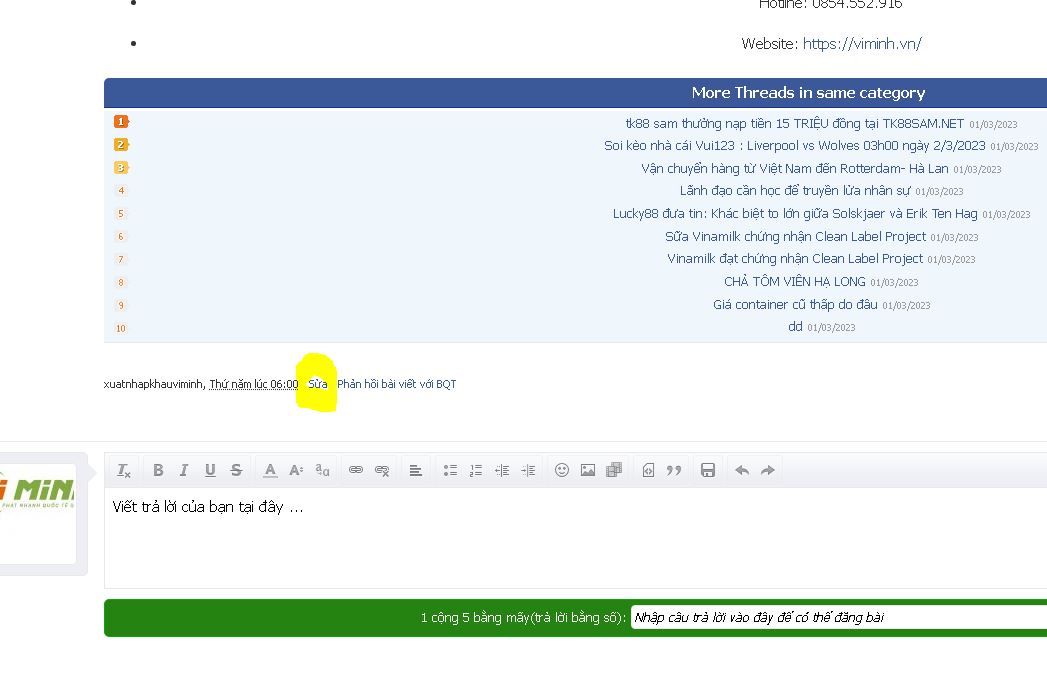Toggle bold formatting in reply editor
The height and width of the screenshot is (675, 1047).
click(158, 470)
